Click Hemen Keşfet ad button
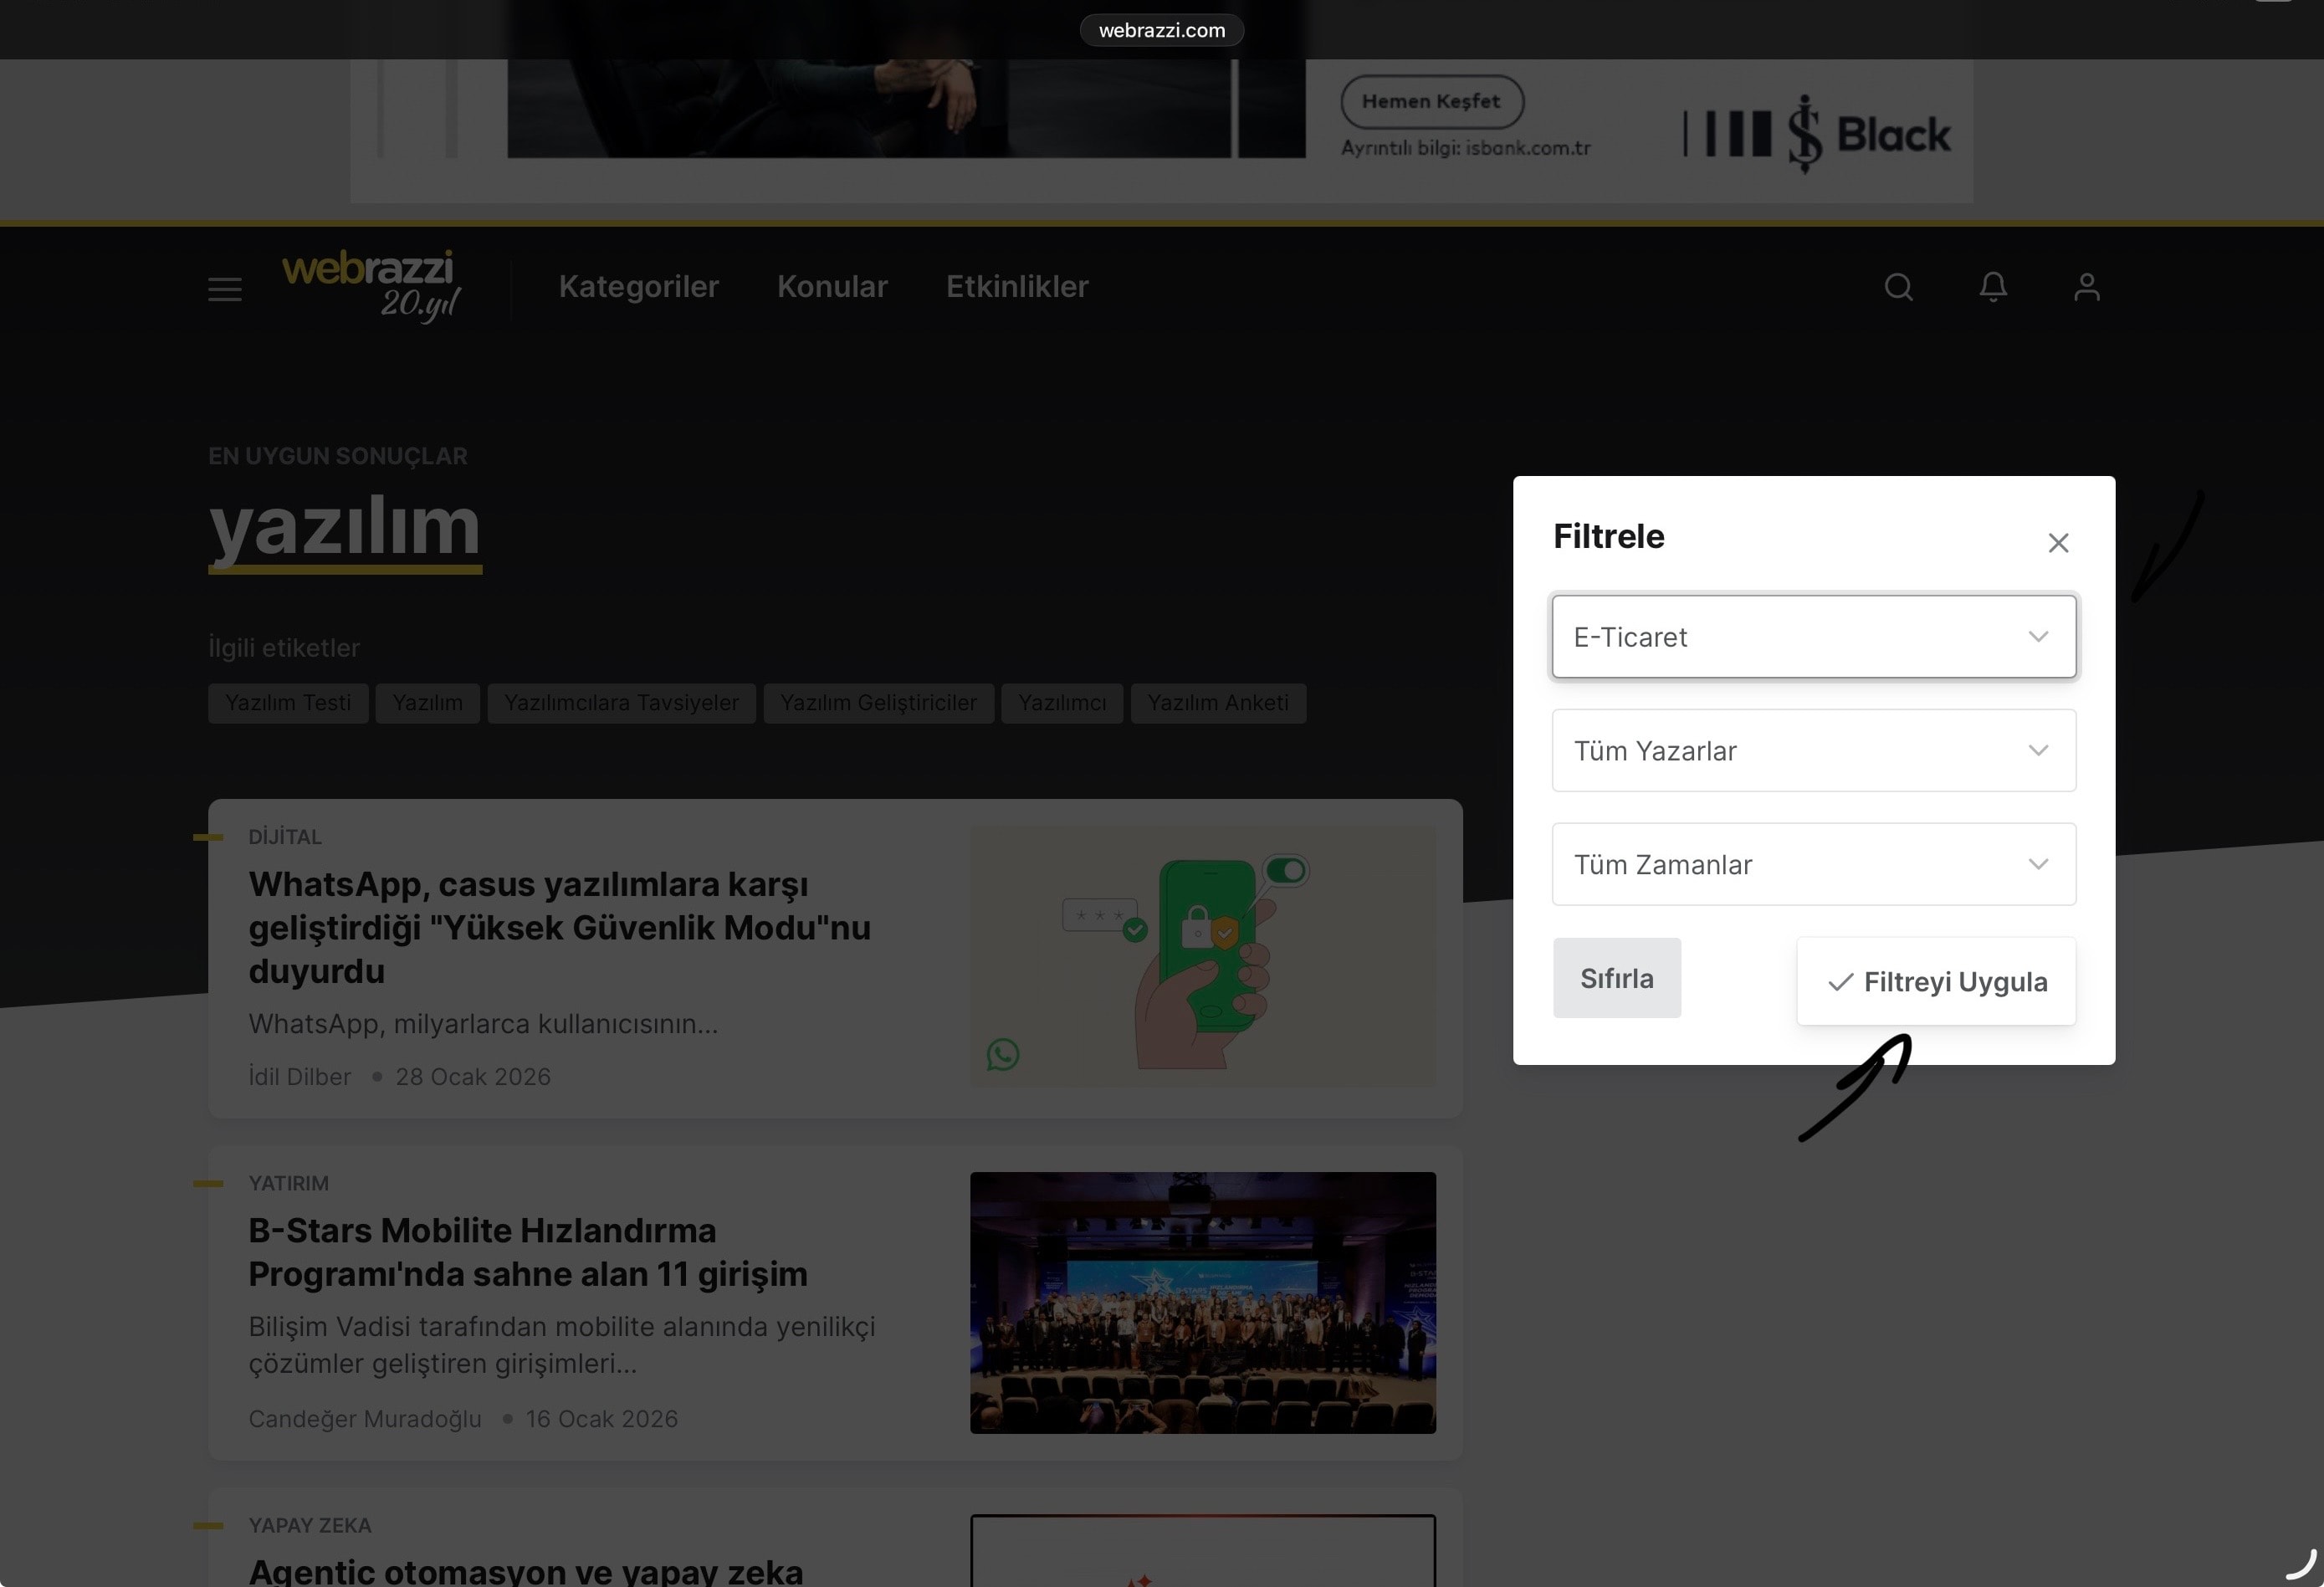Screen dimensions: 2324x1587 (x=1431, y=102)
